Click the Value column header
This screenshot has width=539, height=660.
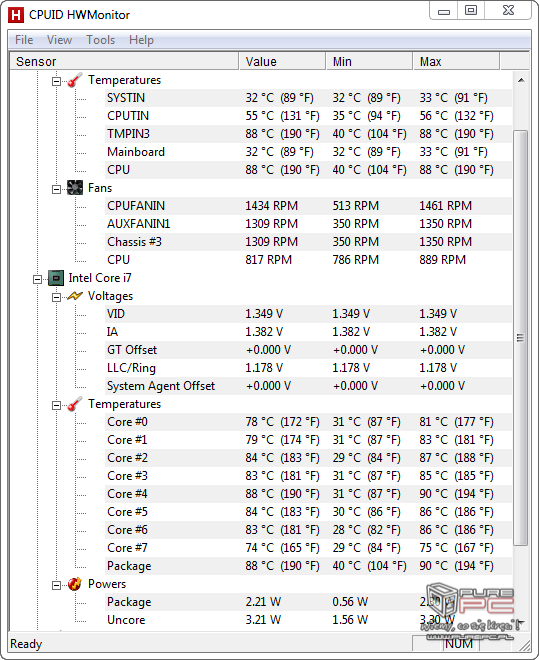point(282,61)
